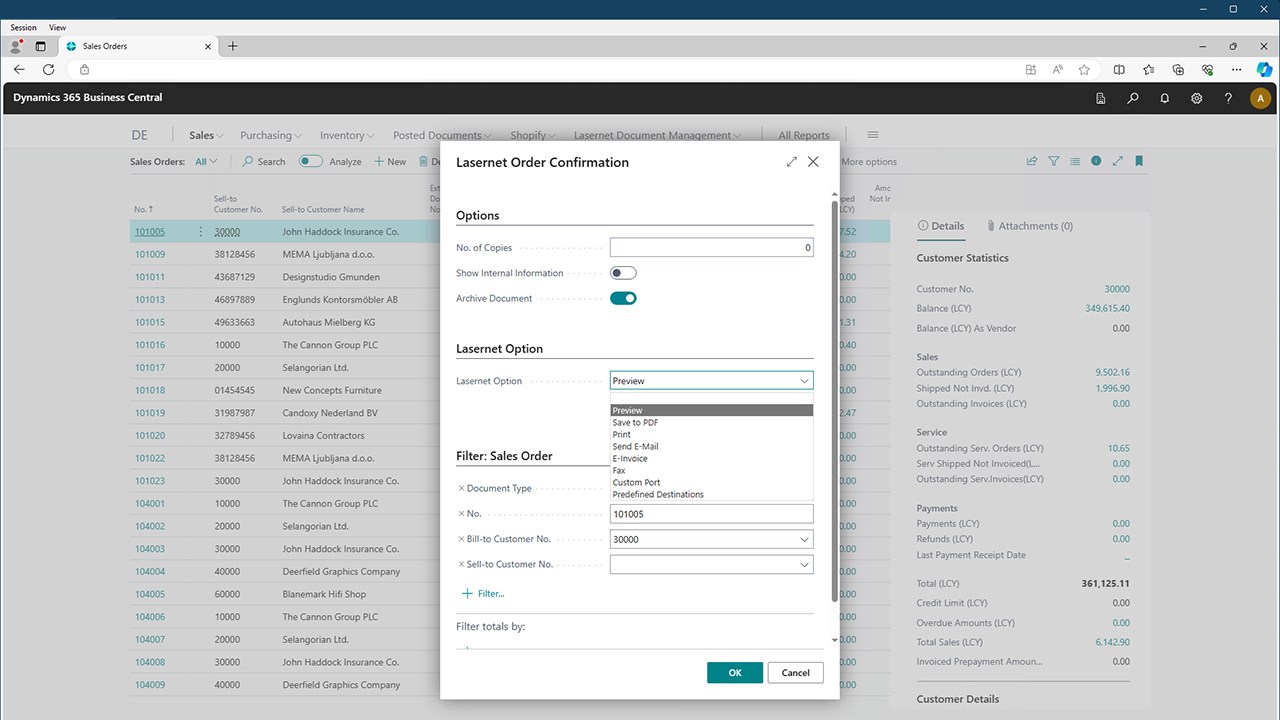Toggle Show Internal Information switch
1280x720 pixels.
click(x=623, y=273)
